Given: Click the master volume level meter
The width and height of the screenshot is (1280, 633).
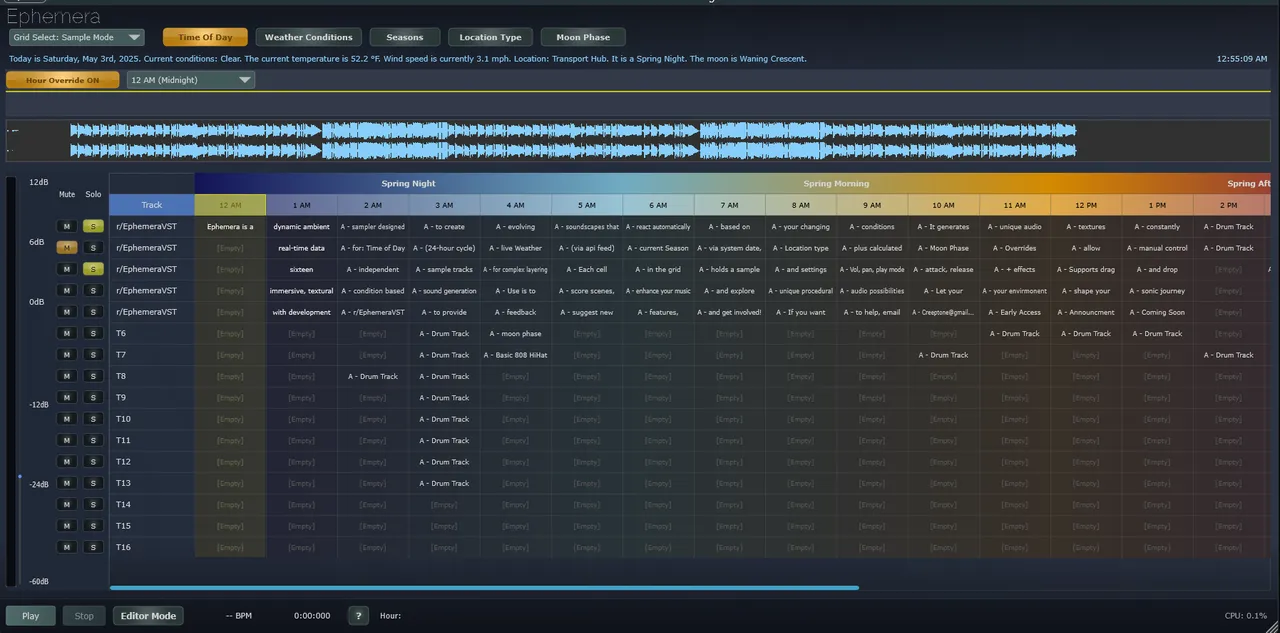Looking at the screenshot, I should click(12, 380).
